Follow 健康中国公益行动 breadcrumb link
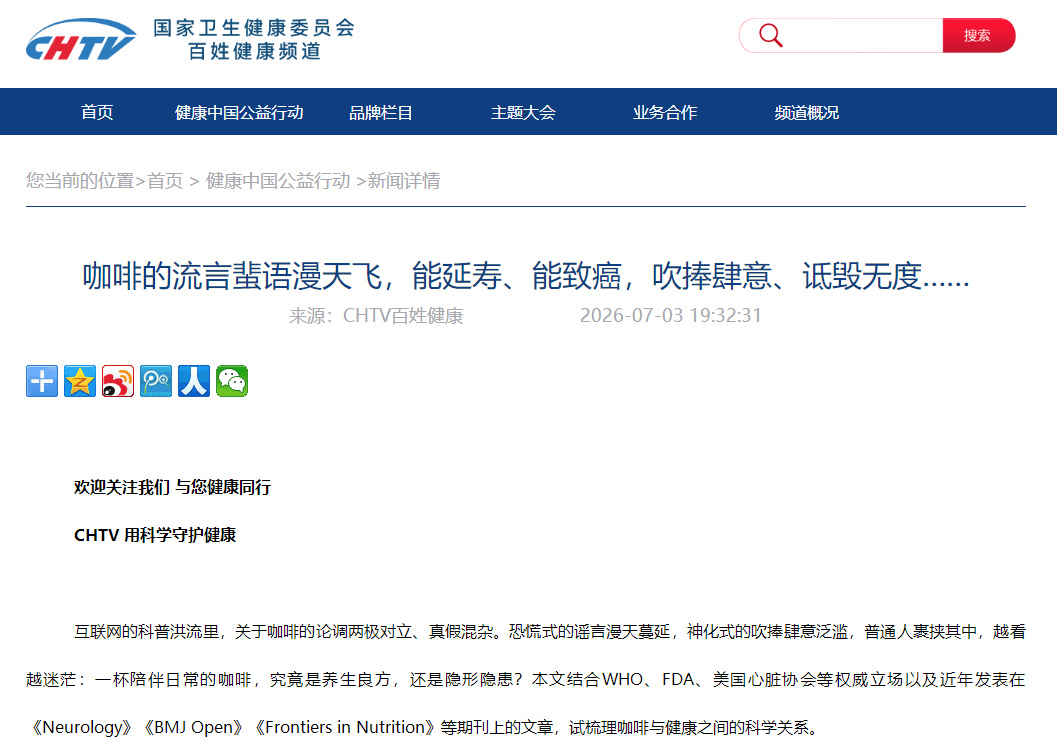Image resolution: width=1057 pixels, height=747 pixels. click(x=278, y=181)
